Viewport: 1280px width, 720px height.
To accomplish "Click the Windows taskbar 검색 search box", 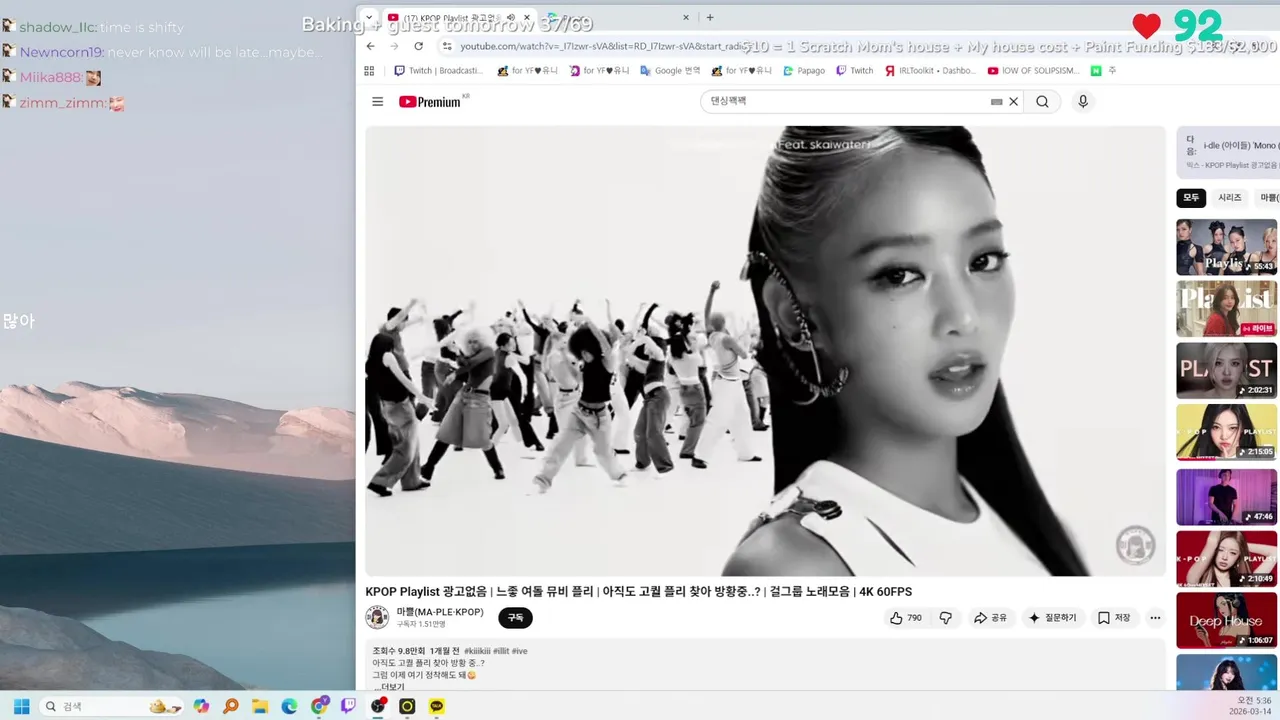I will coord(110,706).
